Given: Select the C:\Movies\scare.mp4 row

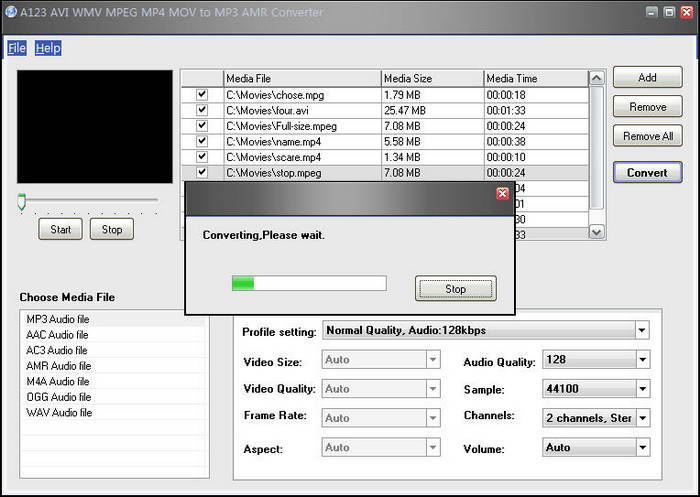Looking at the screenshot, I should (x=385, y=157).
